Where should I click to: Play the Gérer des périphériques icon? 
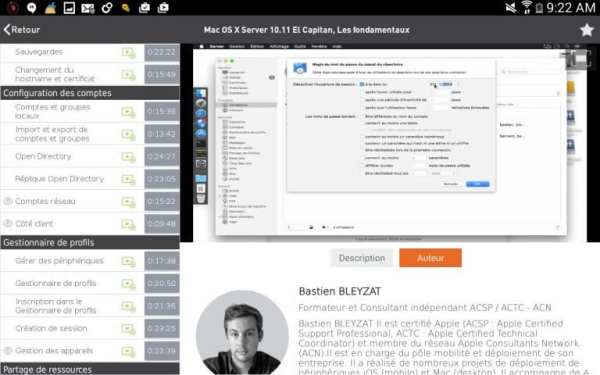(129, 261)
